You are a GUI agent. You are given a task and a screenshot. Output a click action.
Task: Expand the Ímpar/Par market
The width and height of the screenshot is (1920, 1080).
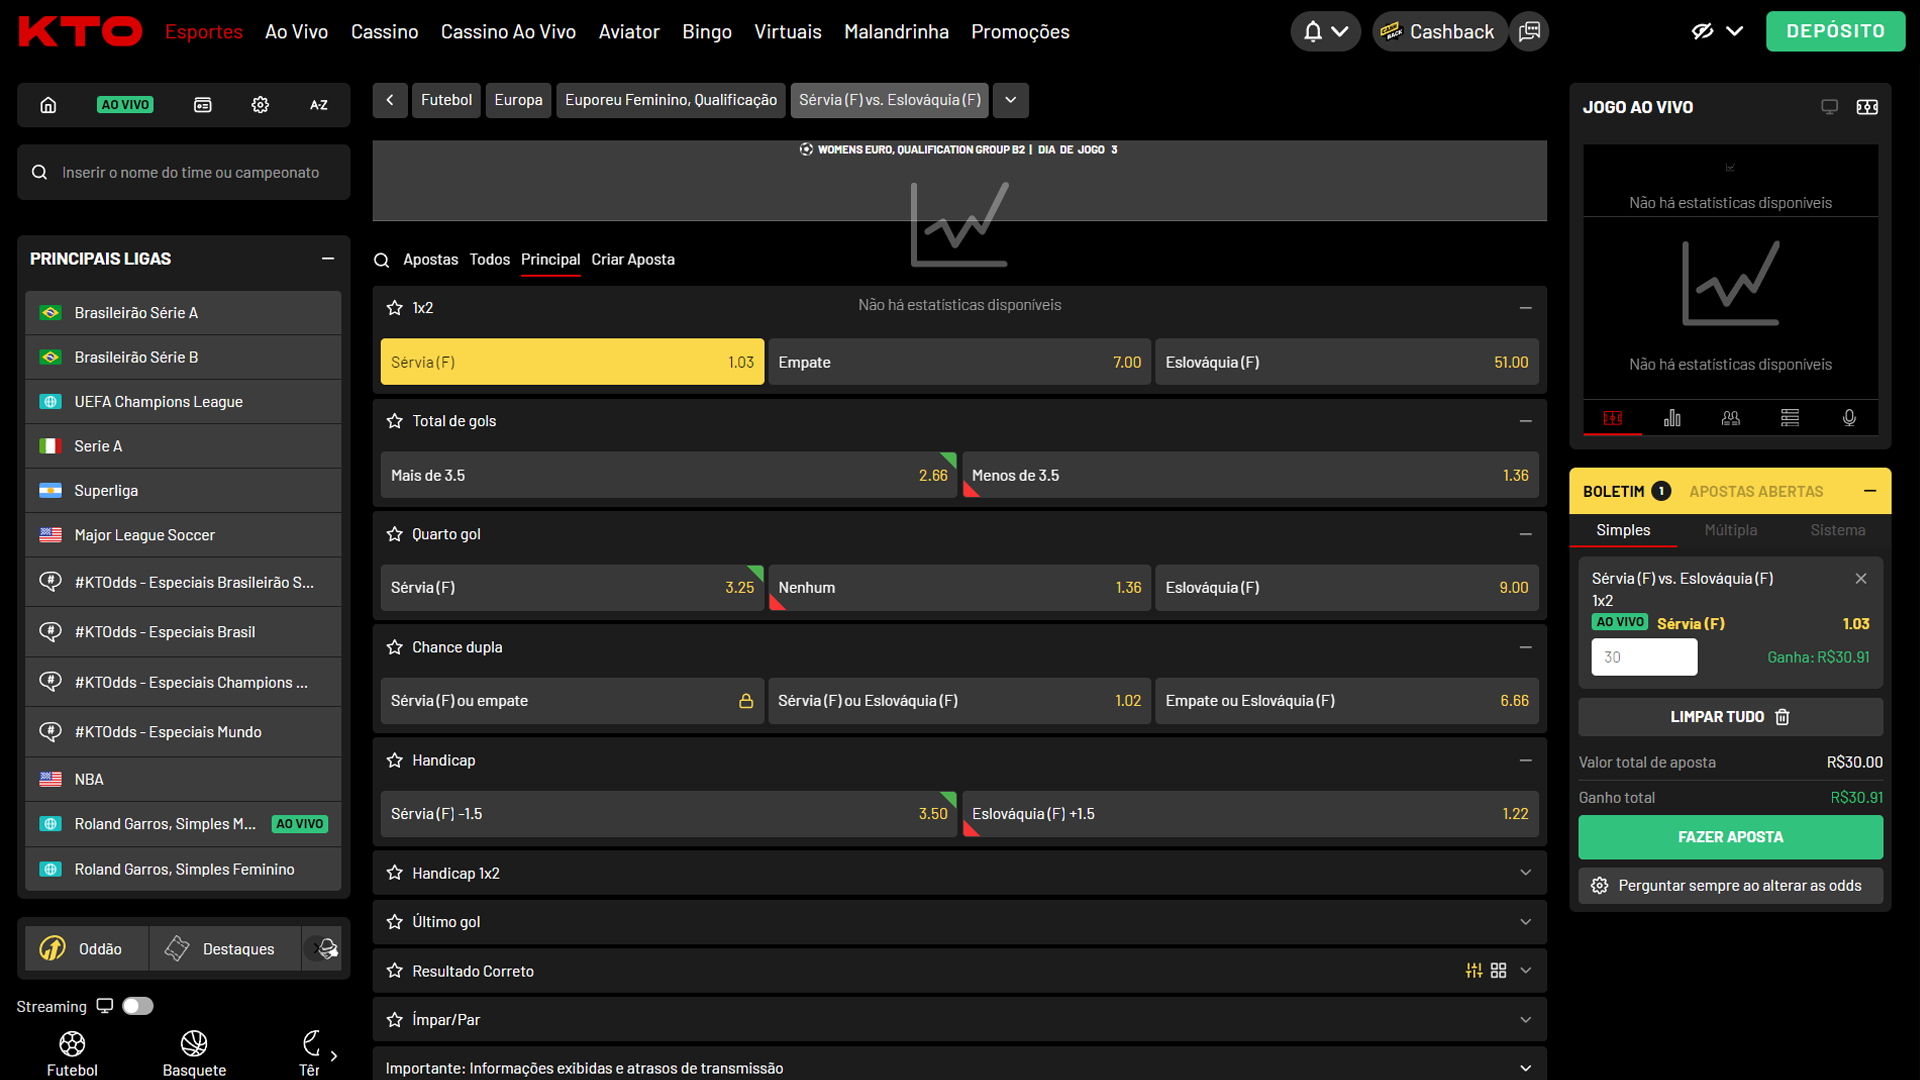tap(1525, 1020)
